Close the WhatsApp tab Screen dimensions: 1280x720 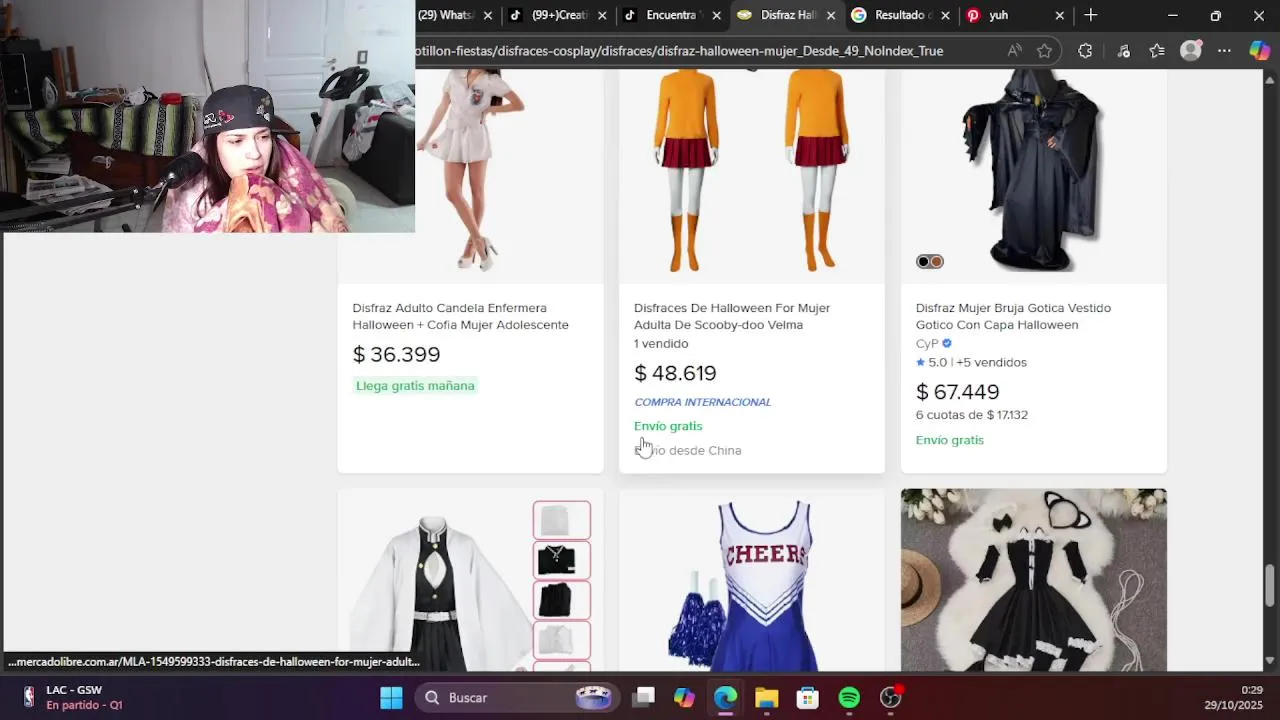tap(488, 15)
